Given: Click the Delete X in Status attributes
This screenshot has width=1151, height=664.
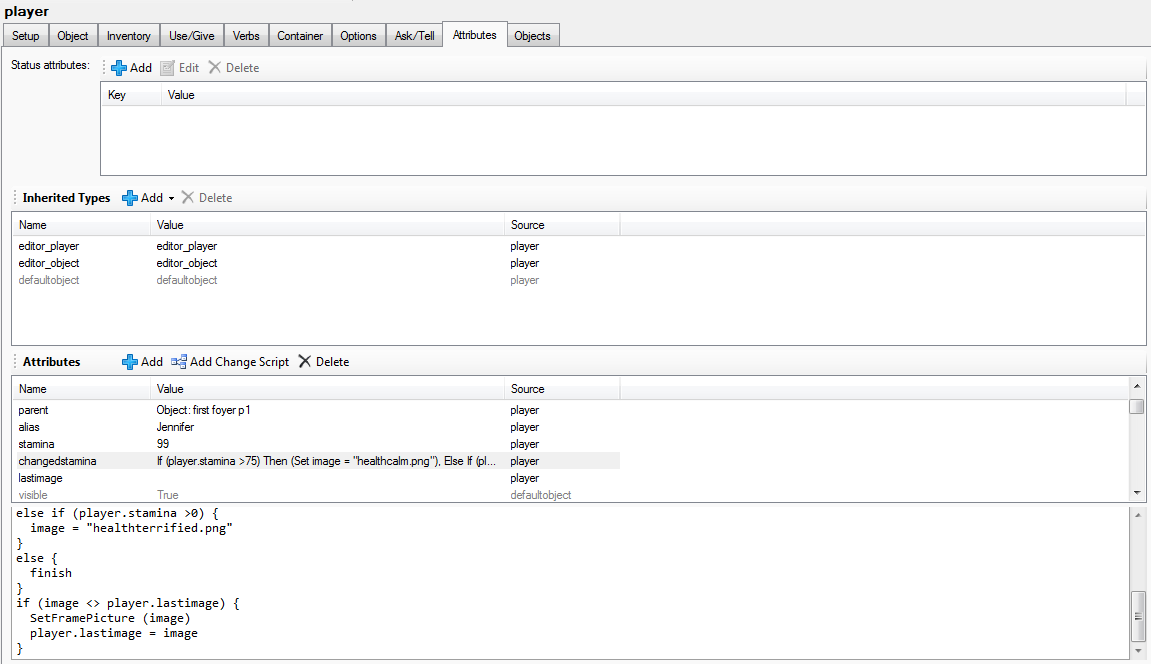Looking at the screenshot, I should point(214,68).
